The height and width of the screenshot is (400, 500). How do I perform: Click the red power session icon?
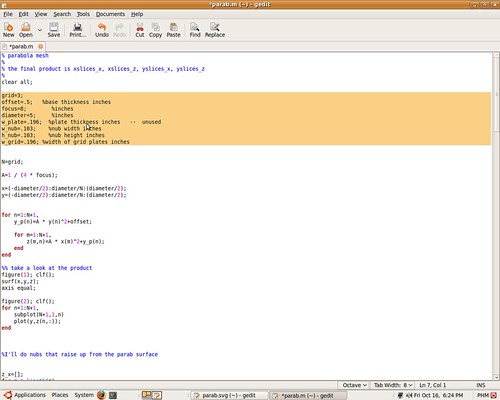494,395
